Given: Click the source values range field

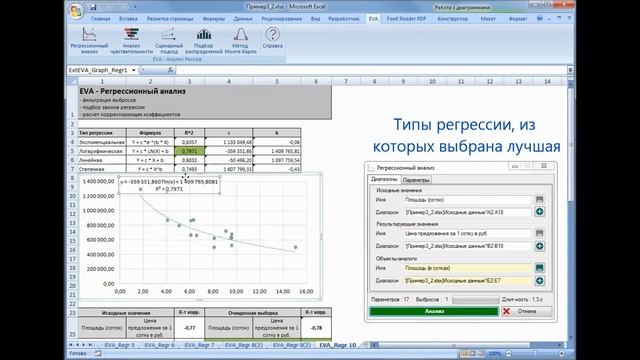Looking at the screenshot, I should pos(468,212).
